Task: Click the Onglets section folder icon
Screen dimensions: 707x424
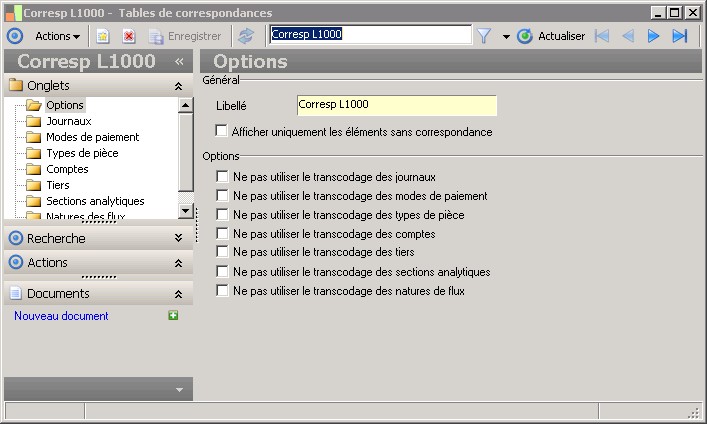Action: click(x=16, y=85)
